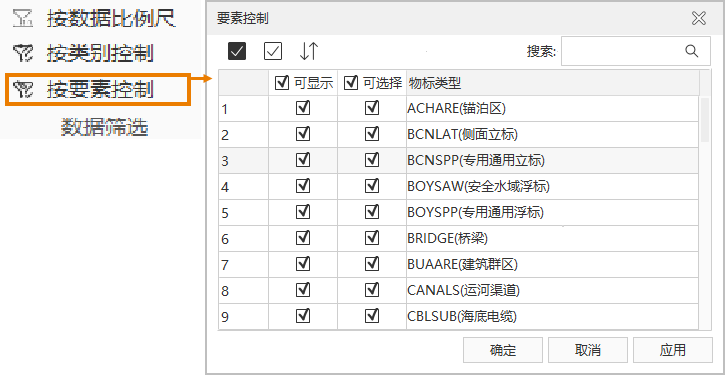Uncheck 可显示 for BRIDGE(桥梁)
The image size is (725, 375).
click(303, 238)
